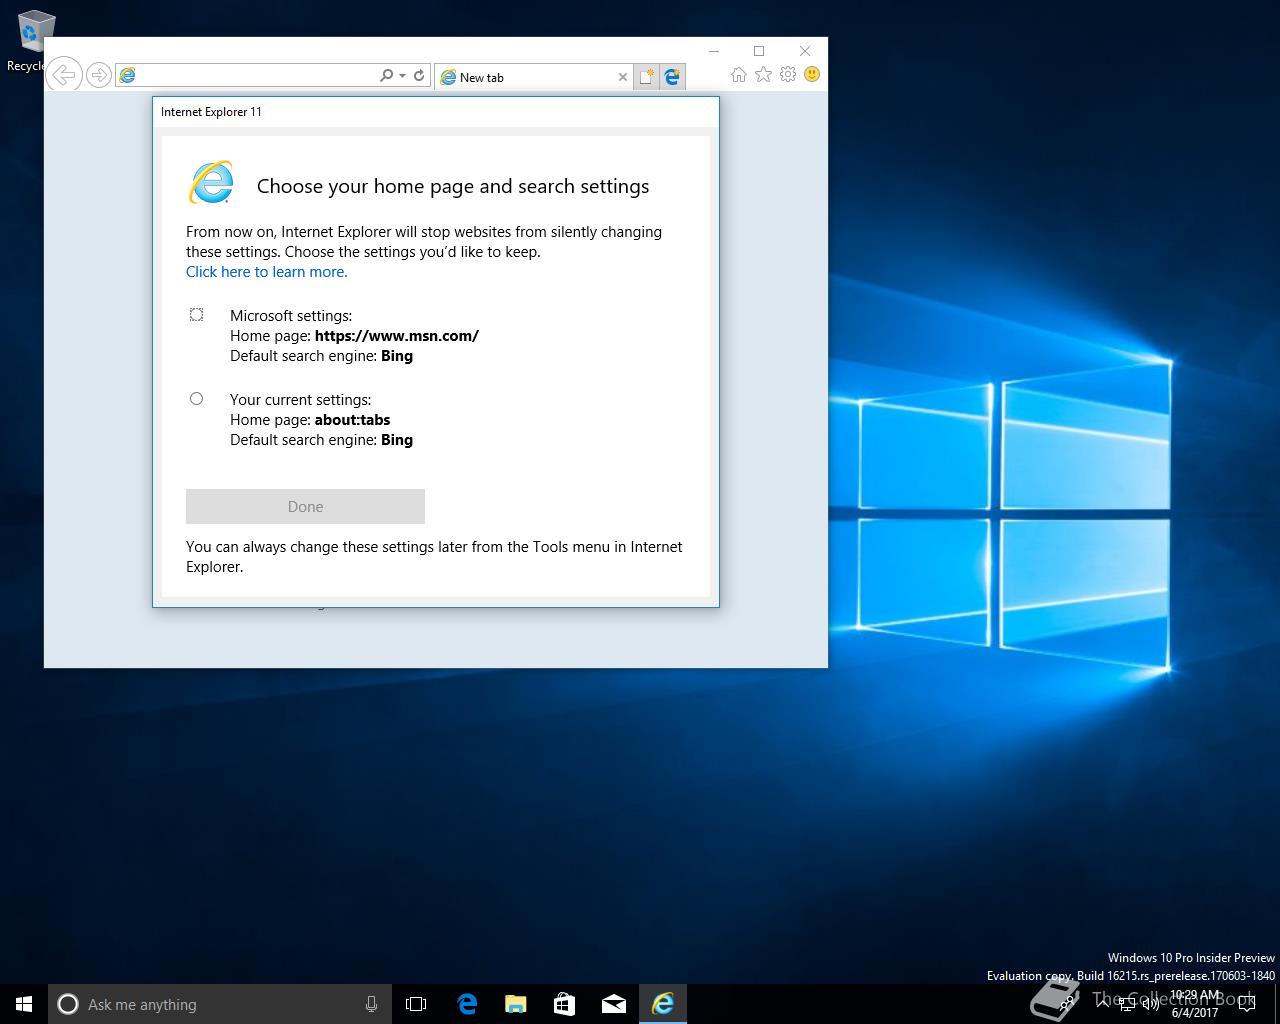Select the Your current settings radio option
This screenshot has width=1280, height=1024.
click(196, 399)
